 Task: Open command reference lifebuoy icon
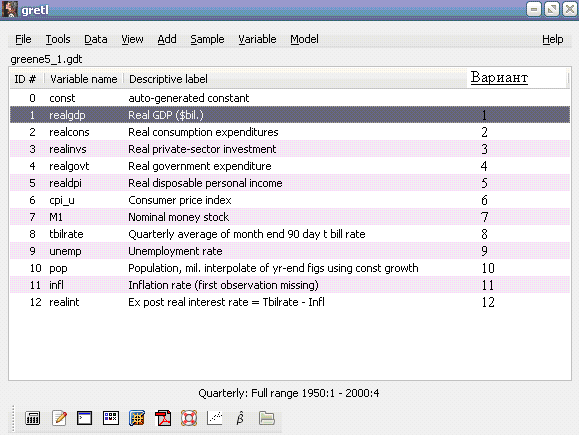click(189, 418)
